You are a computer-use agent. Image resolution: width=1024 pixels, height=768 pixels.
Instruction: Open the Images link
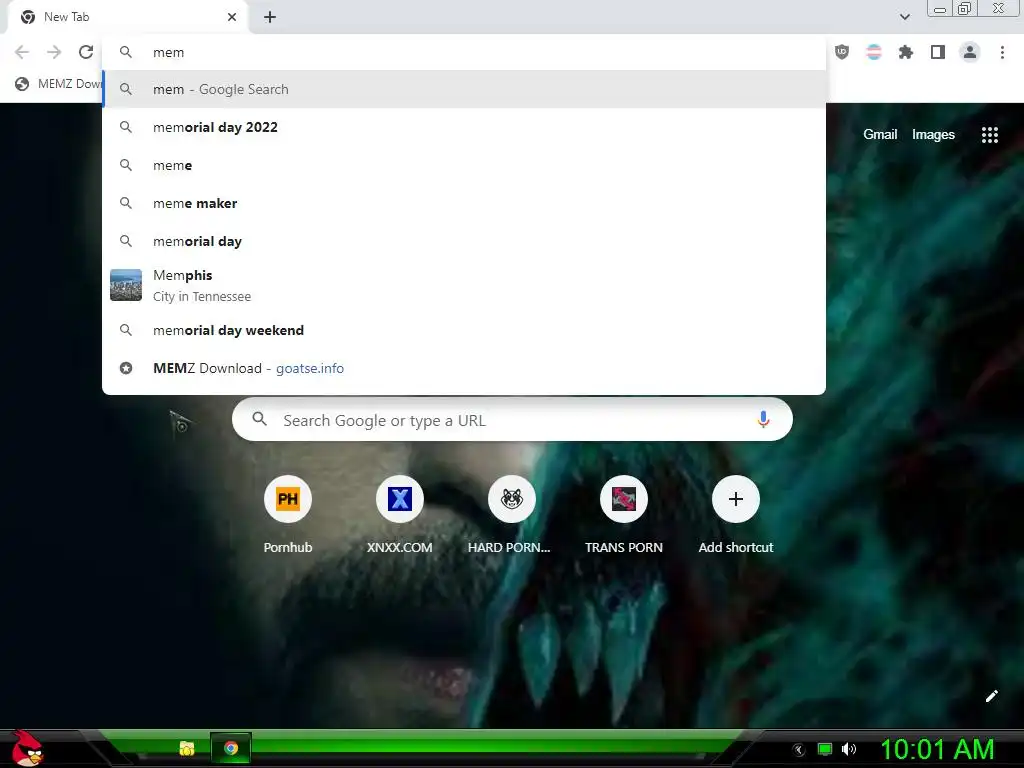coord(933,135)
